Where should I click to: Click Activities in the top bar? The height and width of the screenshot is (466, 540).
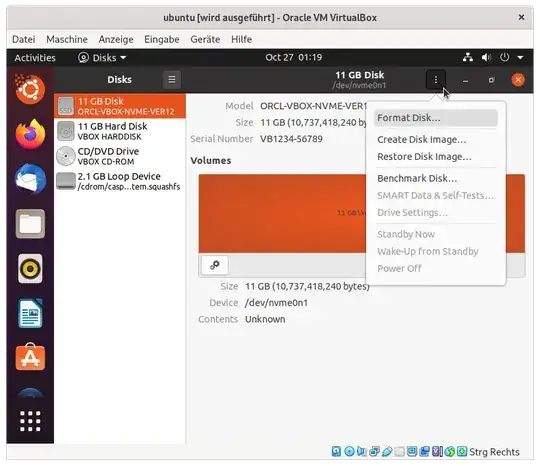pyautogui.click(x=35, y=58)
